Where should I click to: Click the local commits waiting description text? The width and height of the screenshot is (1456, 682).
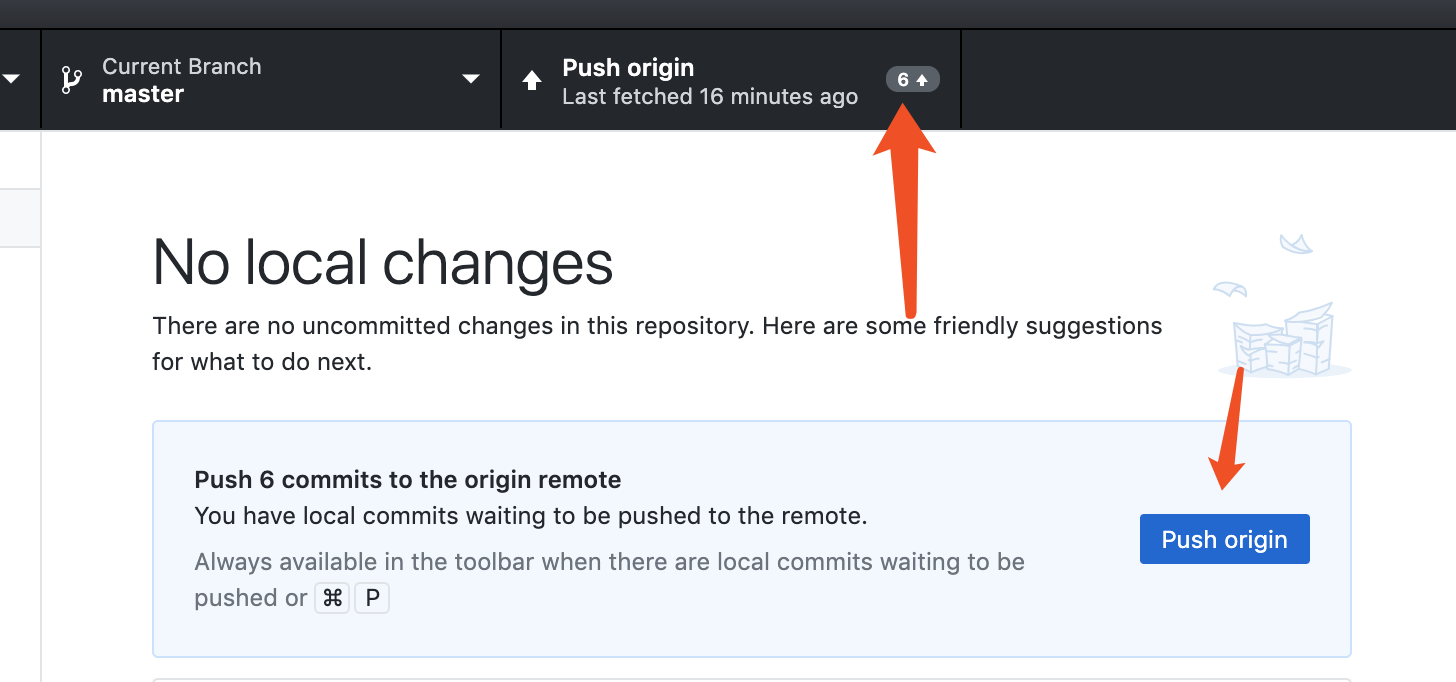(530, 516)
